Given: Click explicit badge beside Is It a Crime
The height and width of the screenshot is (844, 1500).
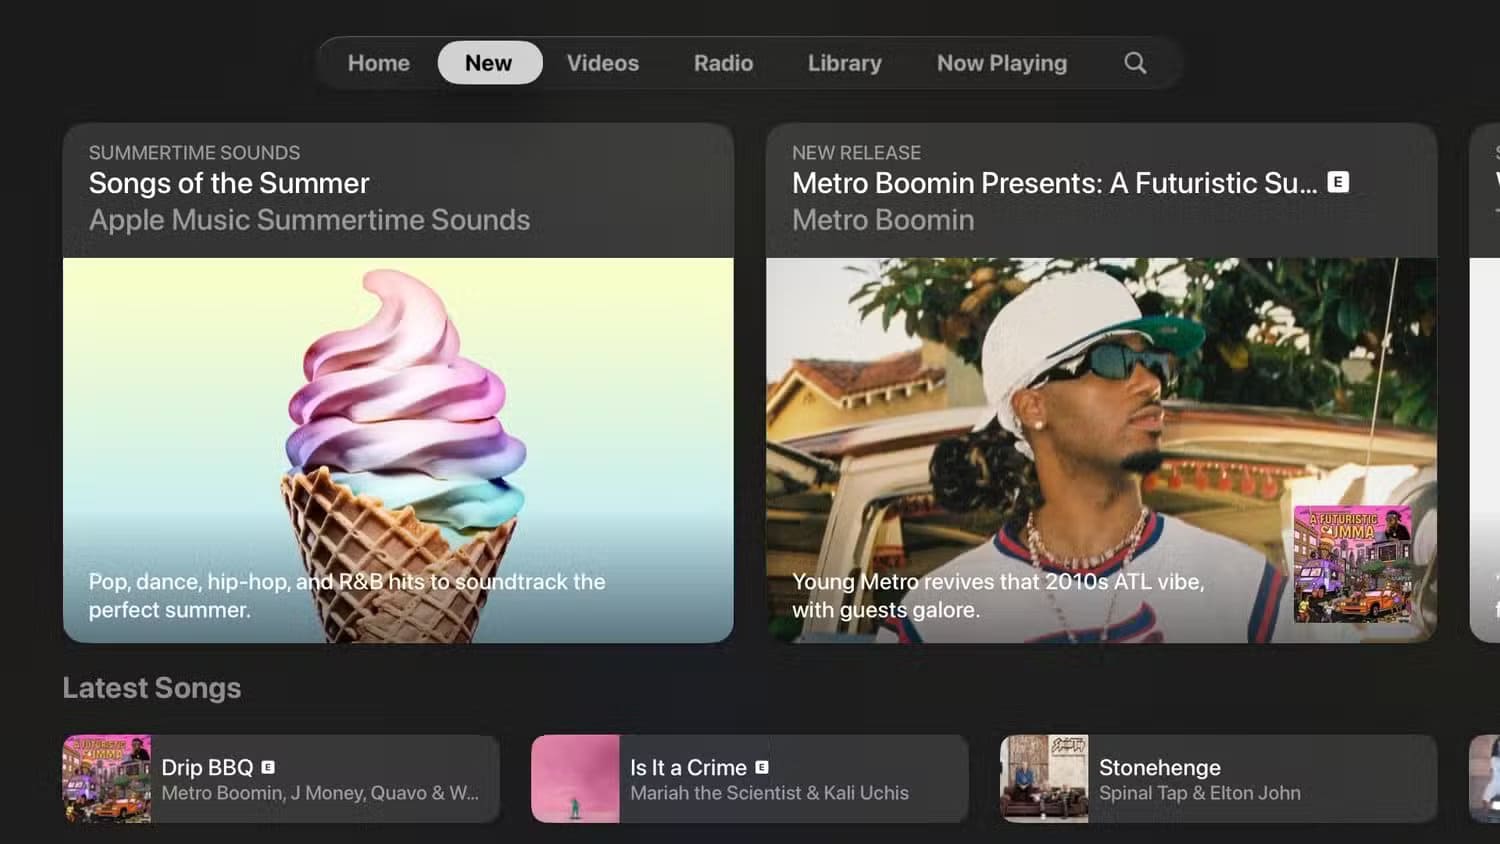Looking at the screenshot, I should coord(762,767).
